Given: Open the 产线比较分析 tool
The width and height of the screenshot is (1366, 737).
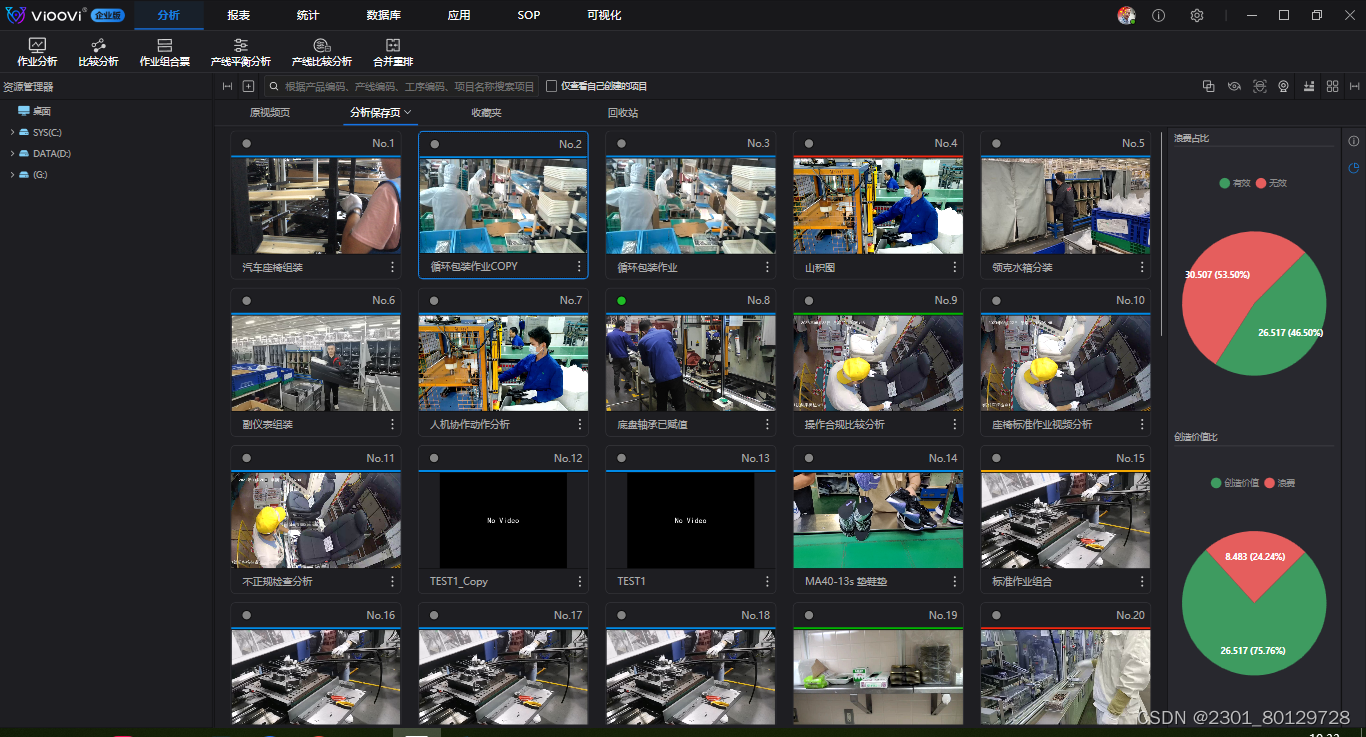Looking at the screenshot, I should click(x=321, y=52).
